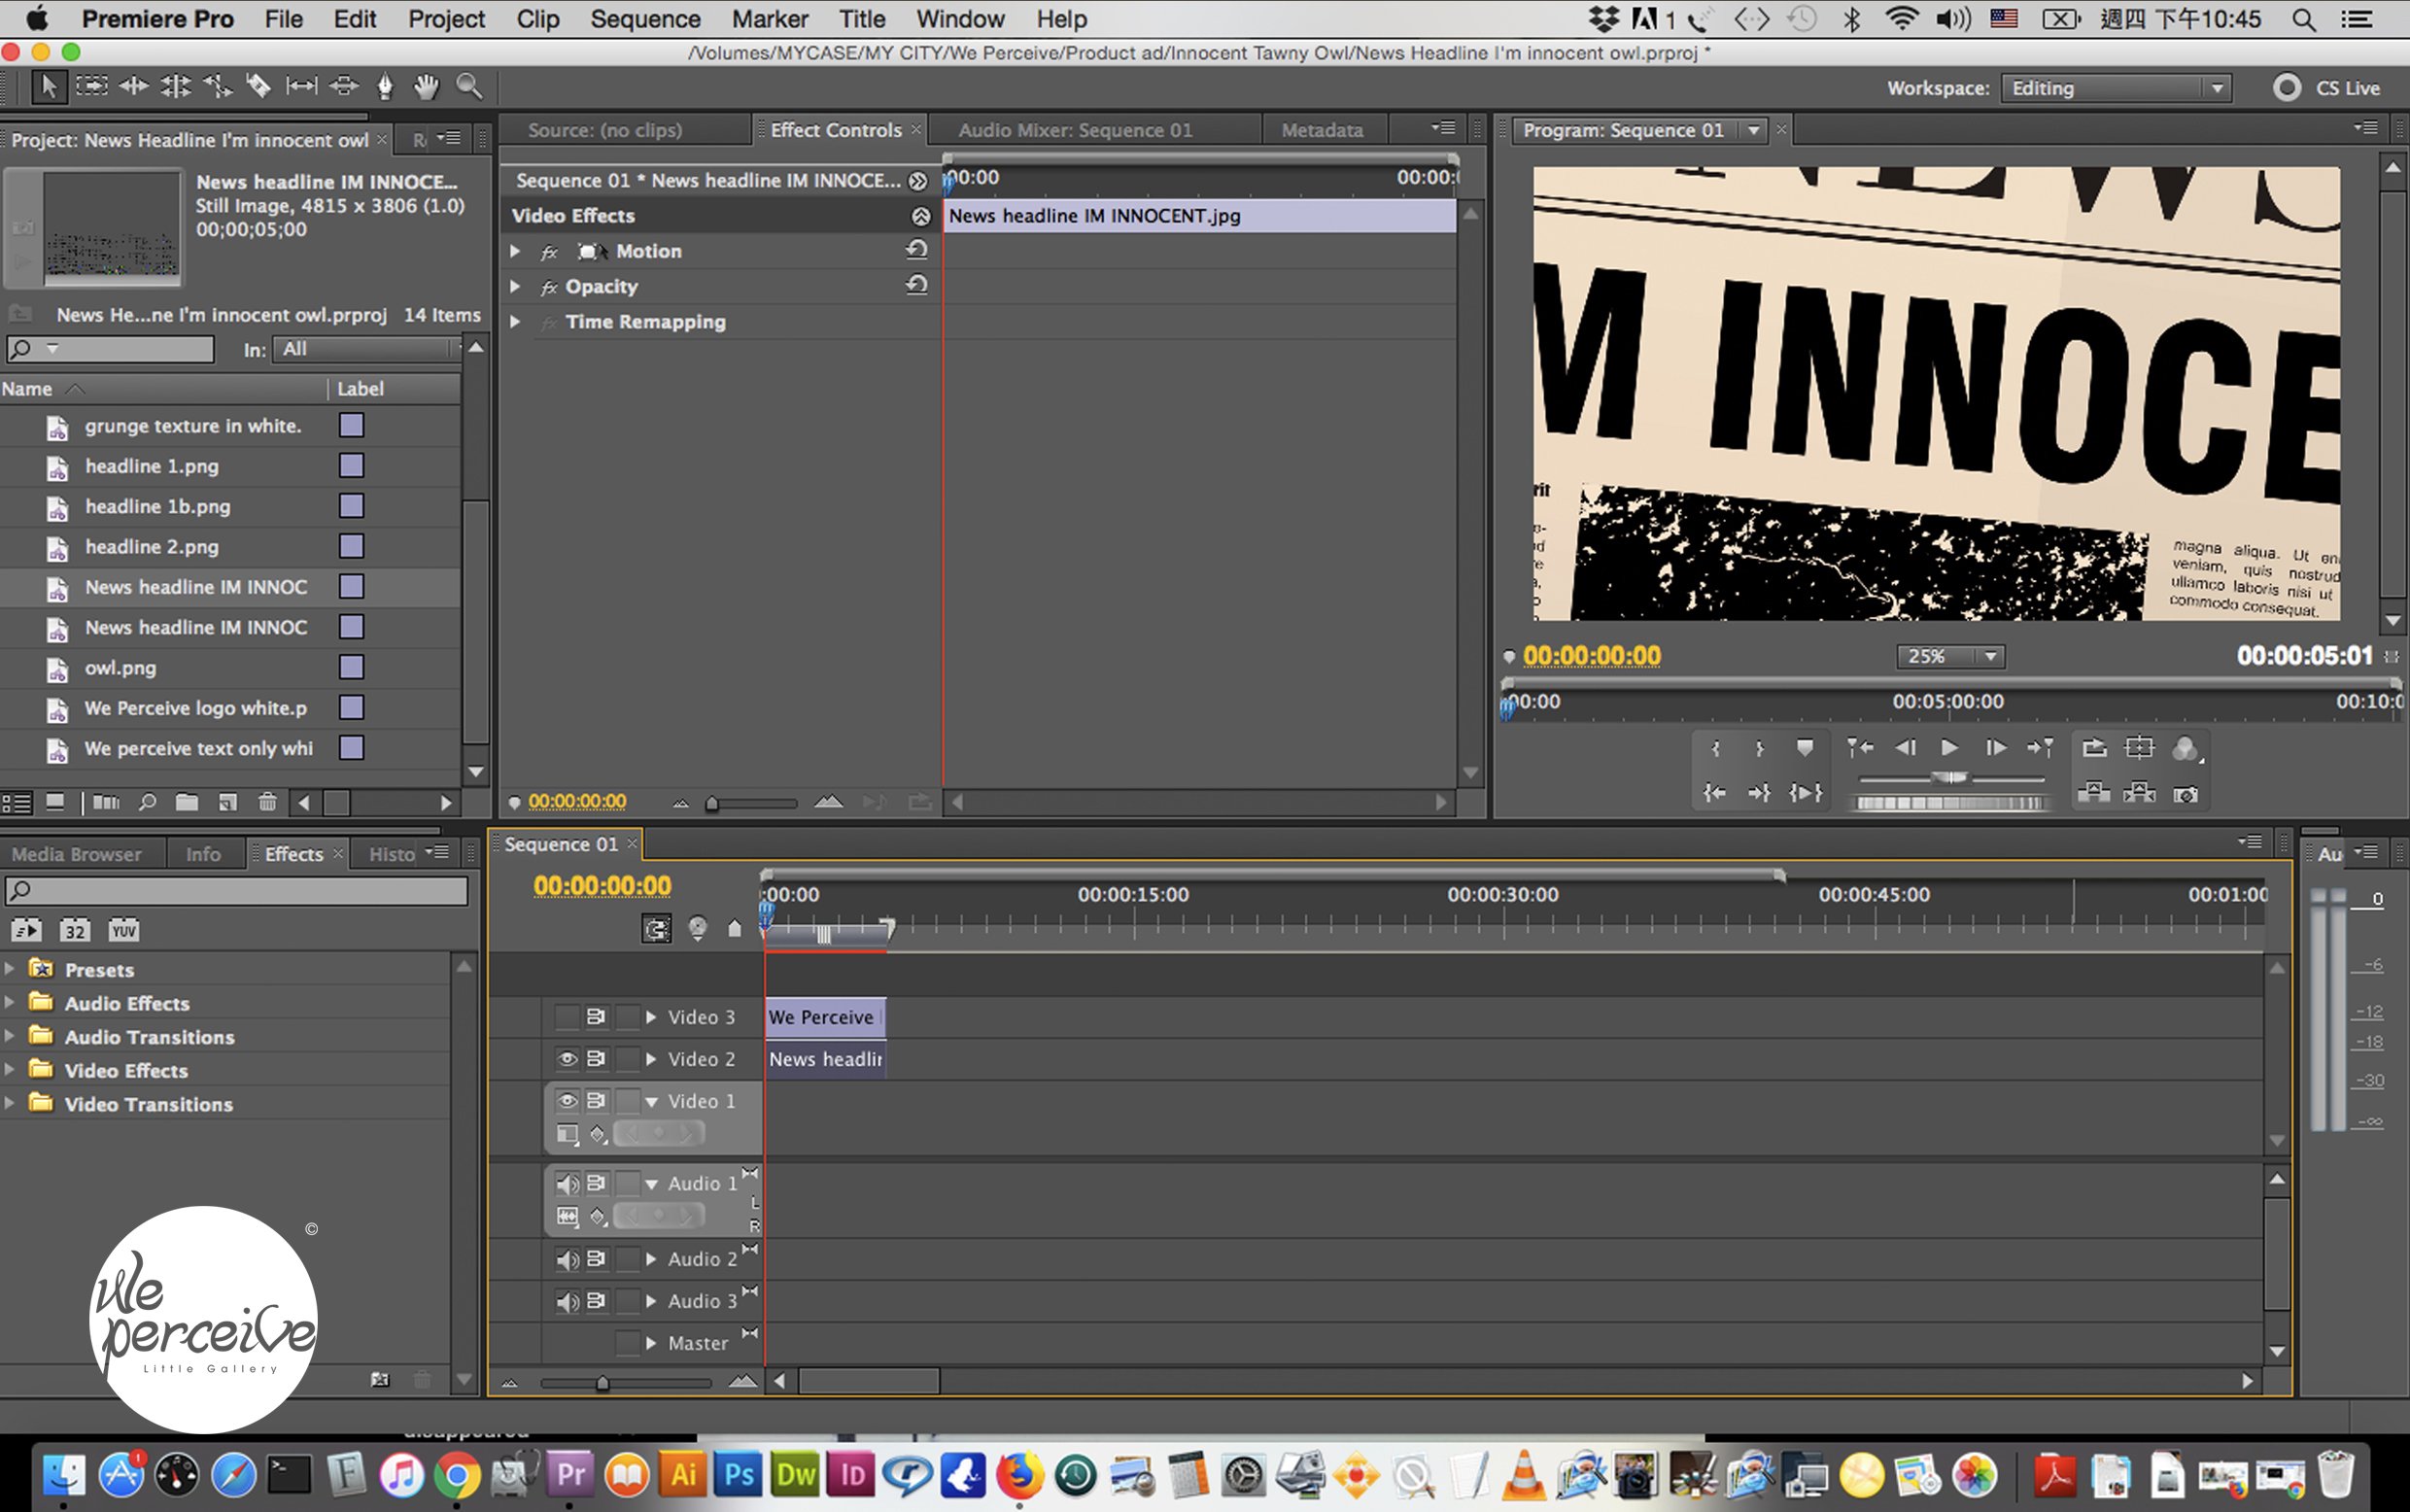Expand Time Remapping properties

pyautogui.click(x=515, y=322)
